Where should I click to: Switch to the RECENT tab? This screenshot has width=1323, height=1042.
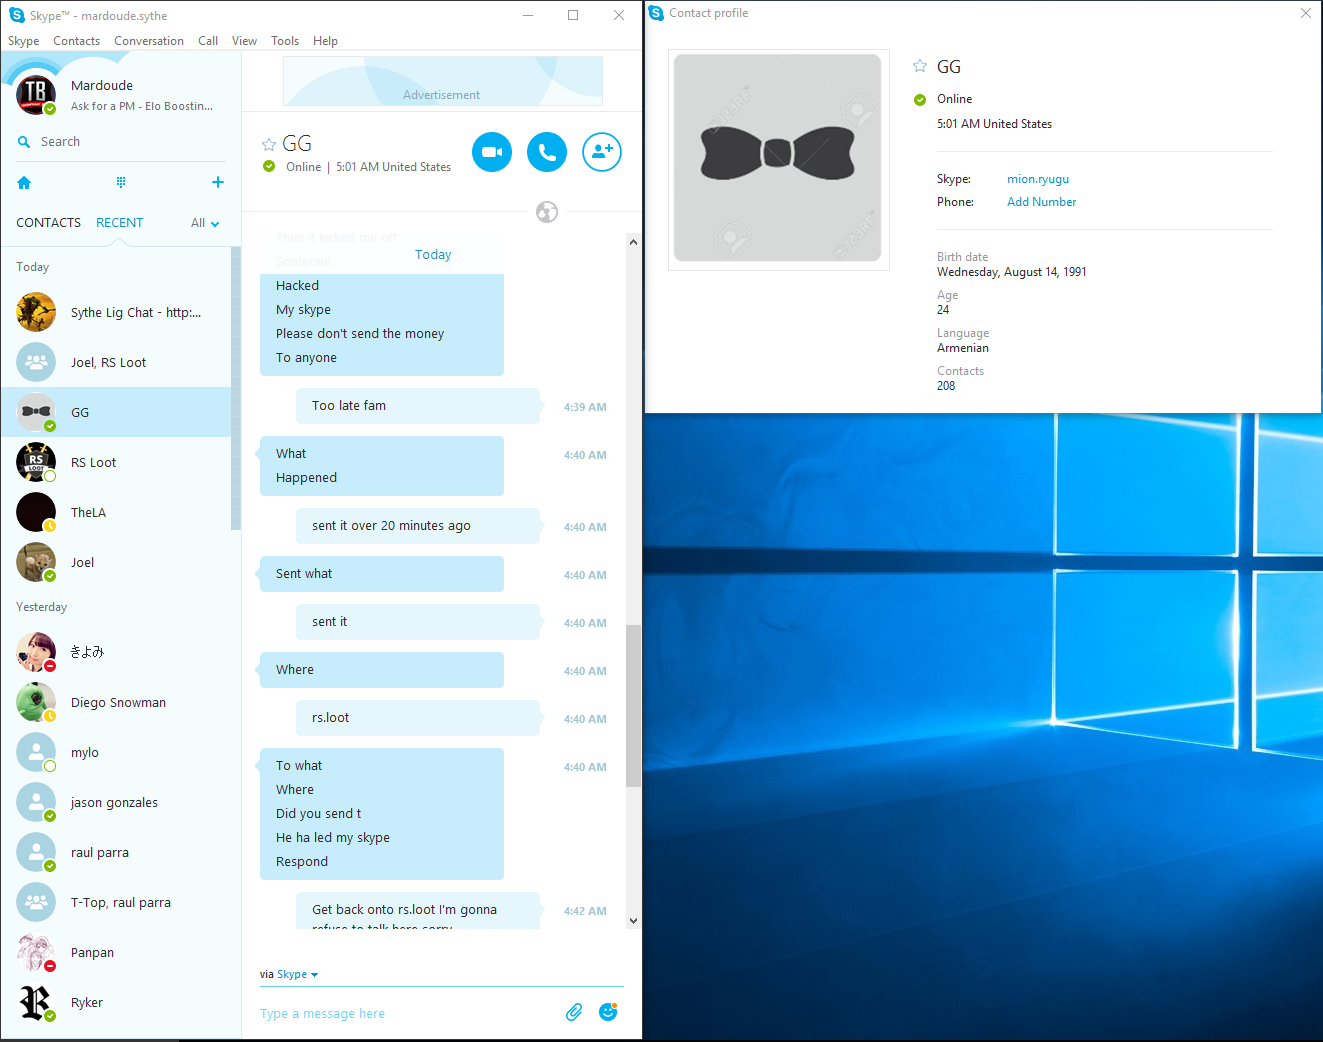pos(120,223)
